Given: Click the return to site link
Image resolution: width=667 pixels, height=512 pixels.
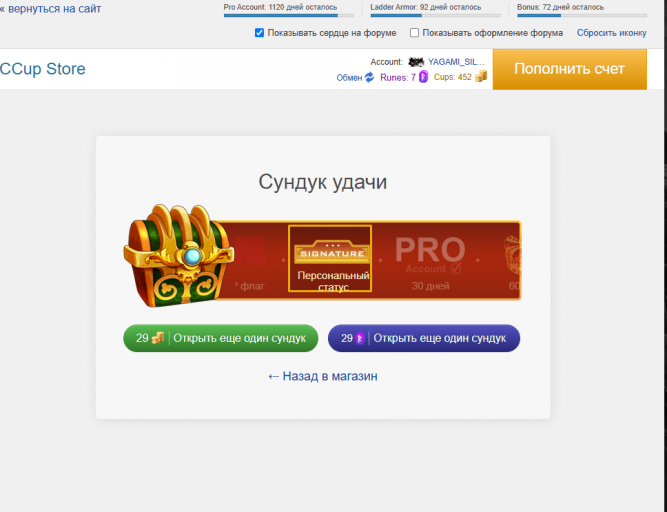Looking at the screenshot, I should click(51, 9).
